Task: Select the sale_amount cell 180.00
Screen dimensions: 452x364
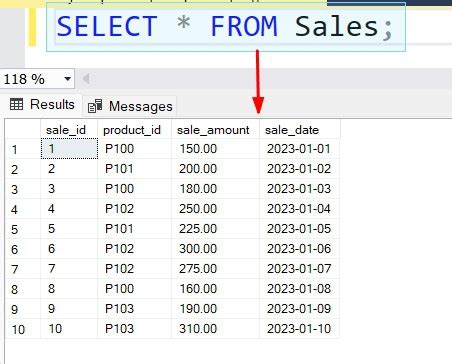Action: [215, 189]
